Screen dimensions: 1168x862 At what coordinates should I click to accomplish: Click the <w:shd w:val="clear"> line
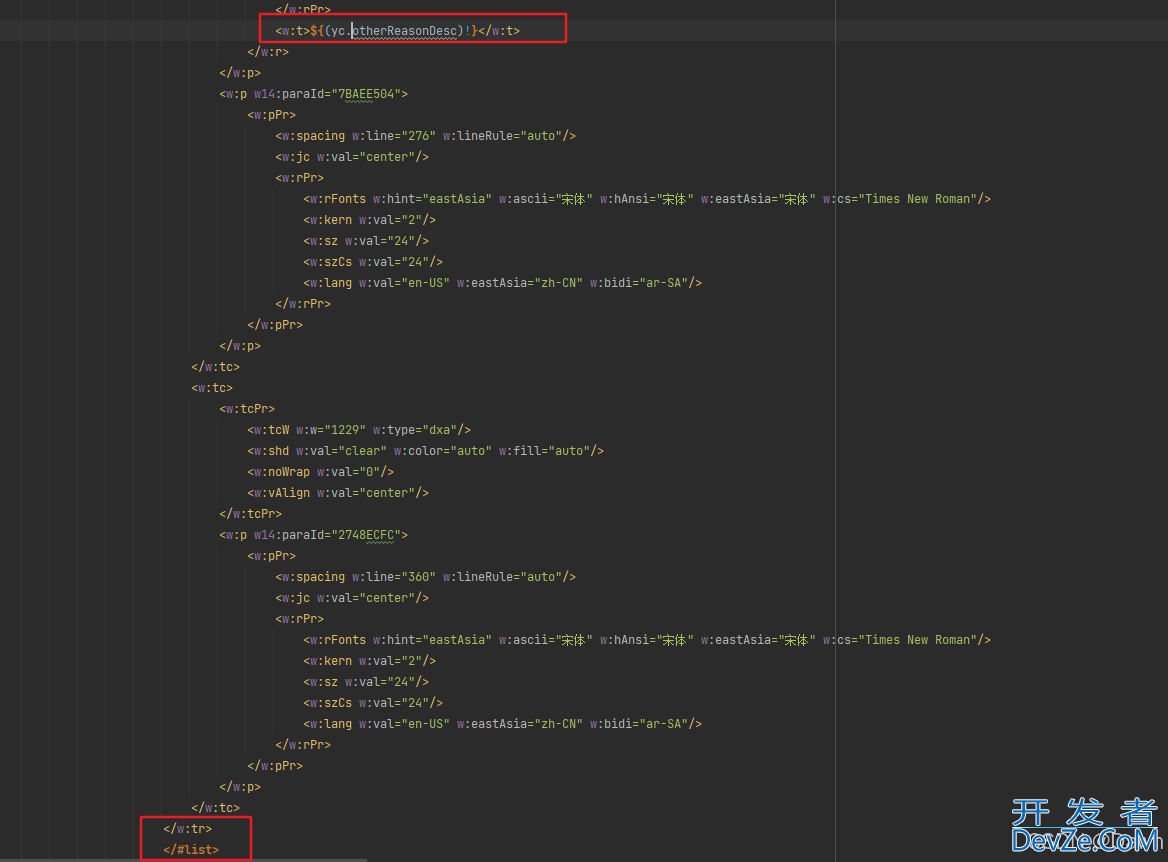pyautogui.click(x=425, y=451)
